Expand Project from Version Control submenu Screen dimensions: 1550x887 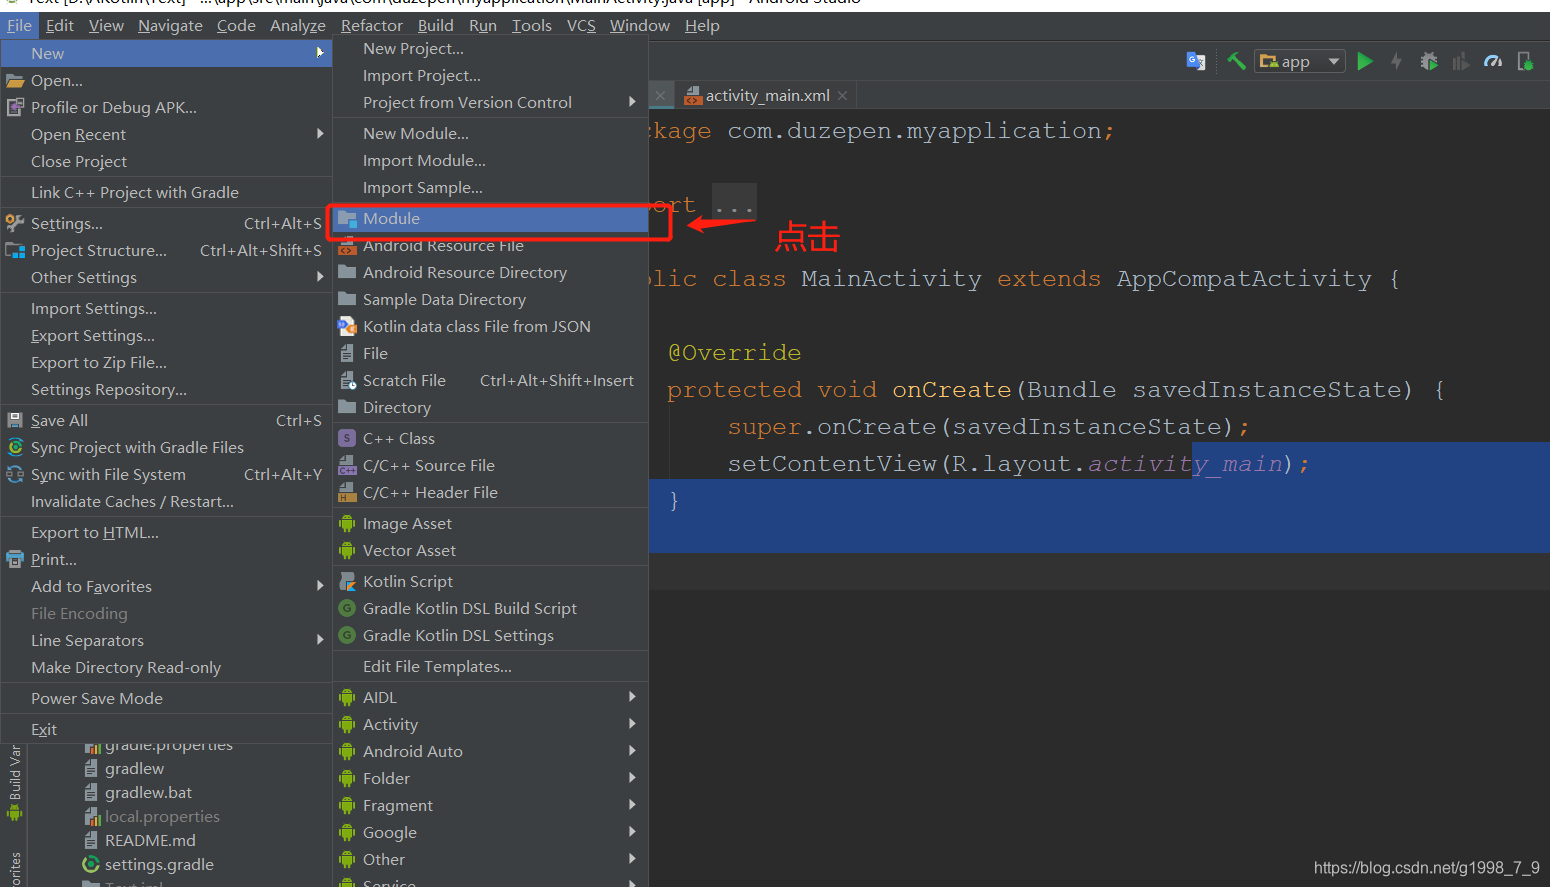point(490,103)
